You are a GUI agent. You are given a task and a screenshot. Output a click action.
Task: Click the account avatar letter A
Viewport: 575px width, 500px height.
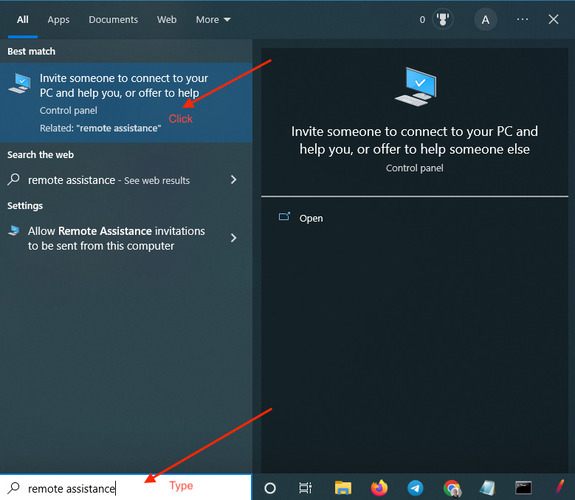tap(486, 19)
